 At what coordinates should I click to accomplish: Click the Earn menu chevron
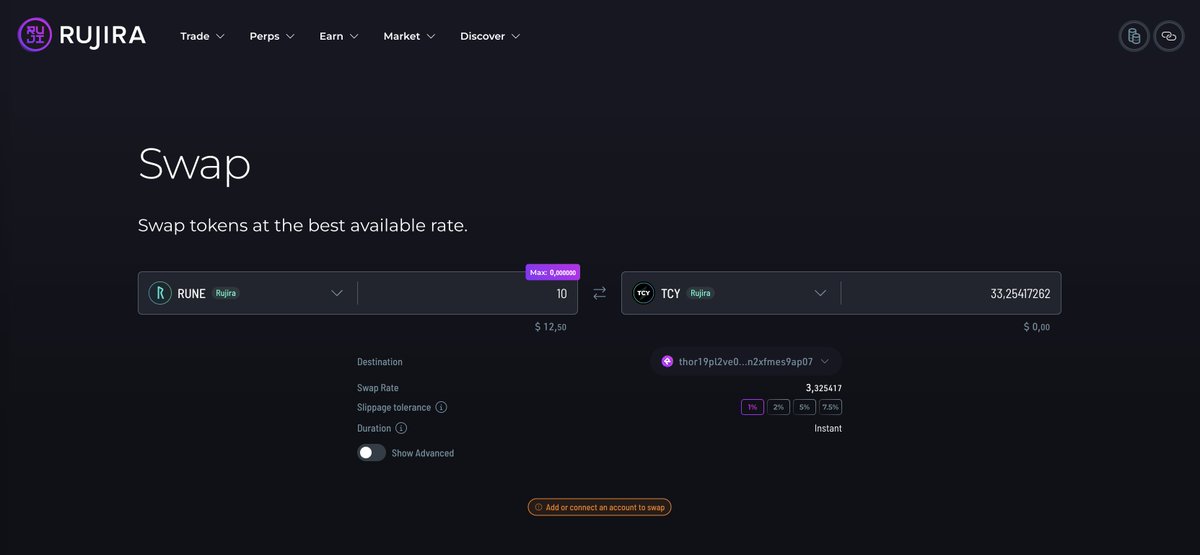coord(353,36)
